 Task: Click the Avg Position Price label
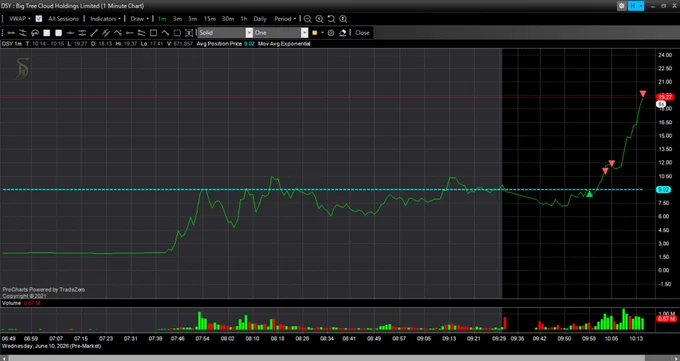(219, 44)
